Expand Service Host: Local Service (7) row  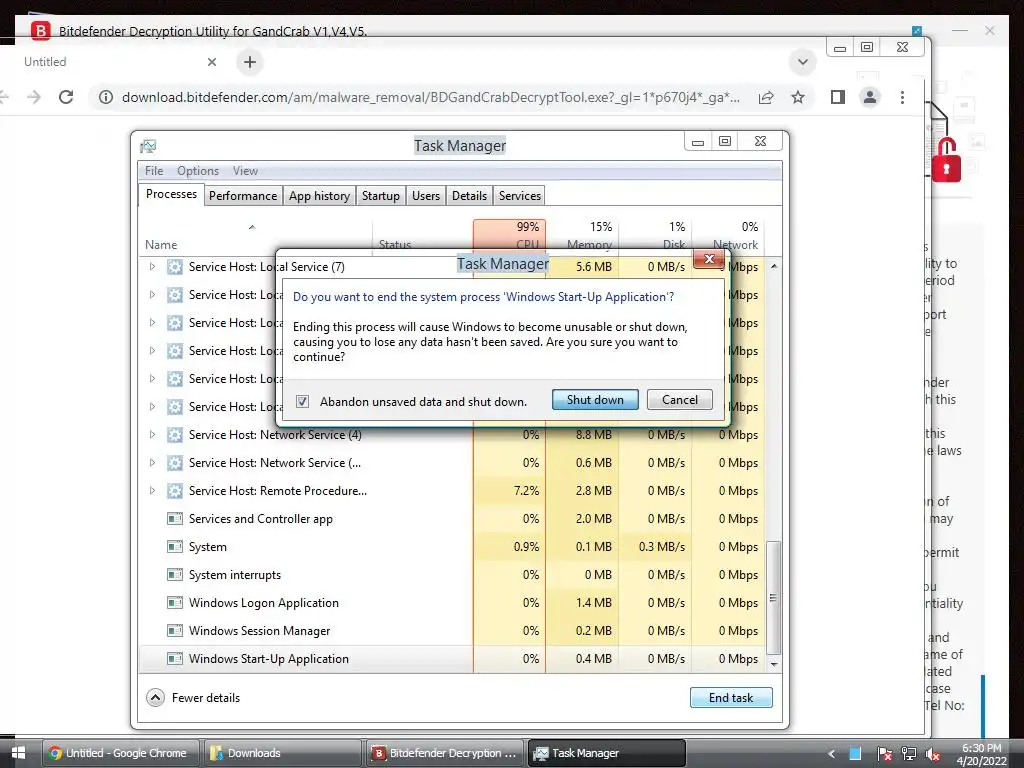tap(152, 266)
